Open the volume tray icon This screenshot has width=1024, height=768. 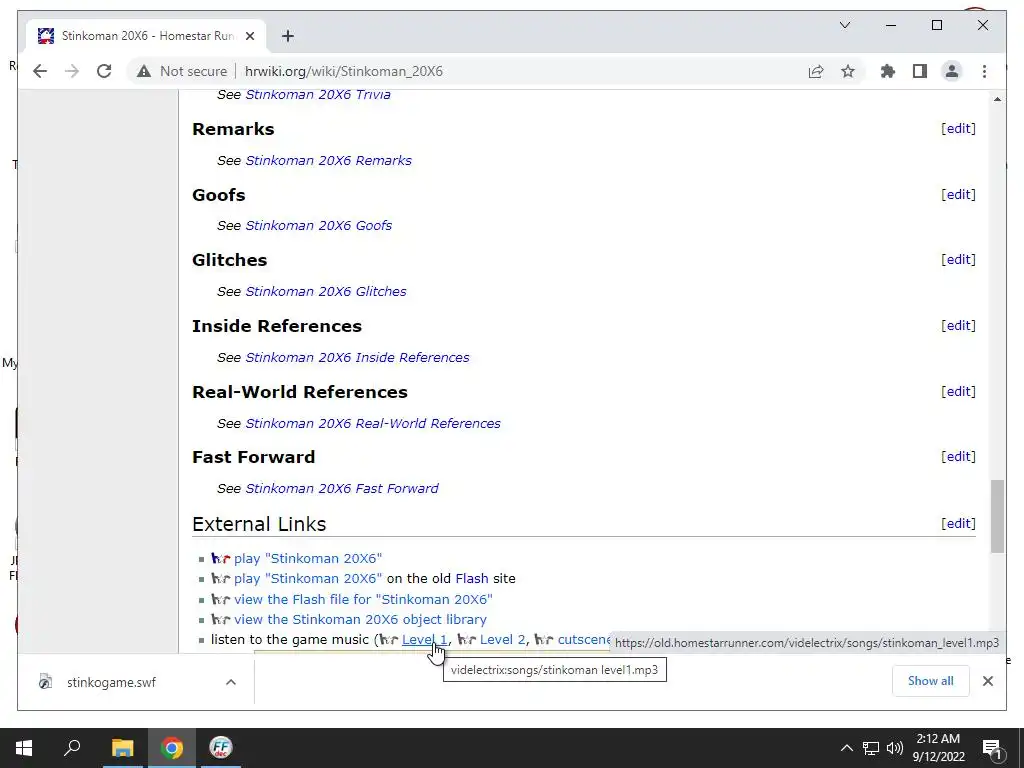(x=895, y=748)
